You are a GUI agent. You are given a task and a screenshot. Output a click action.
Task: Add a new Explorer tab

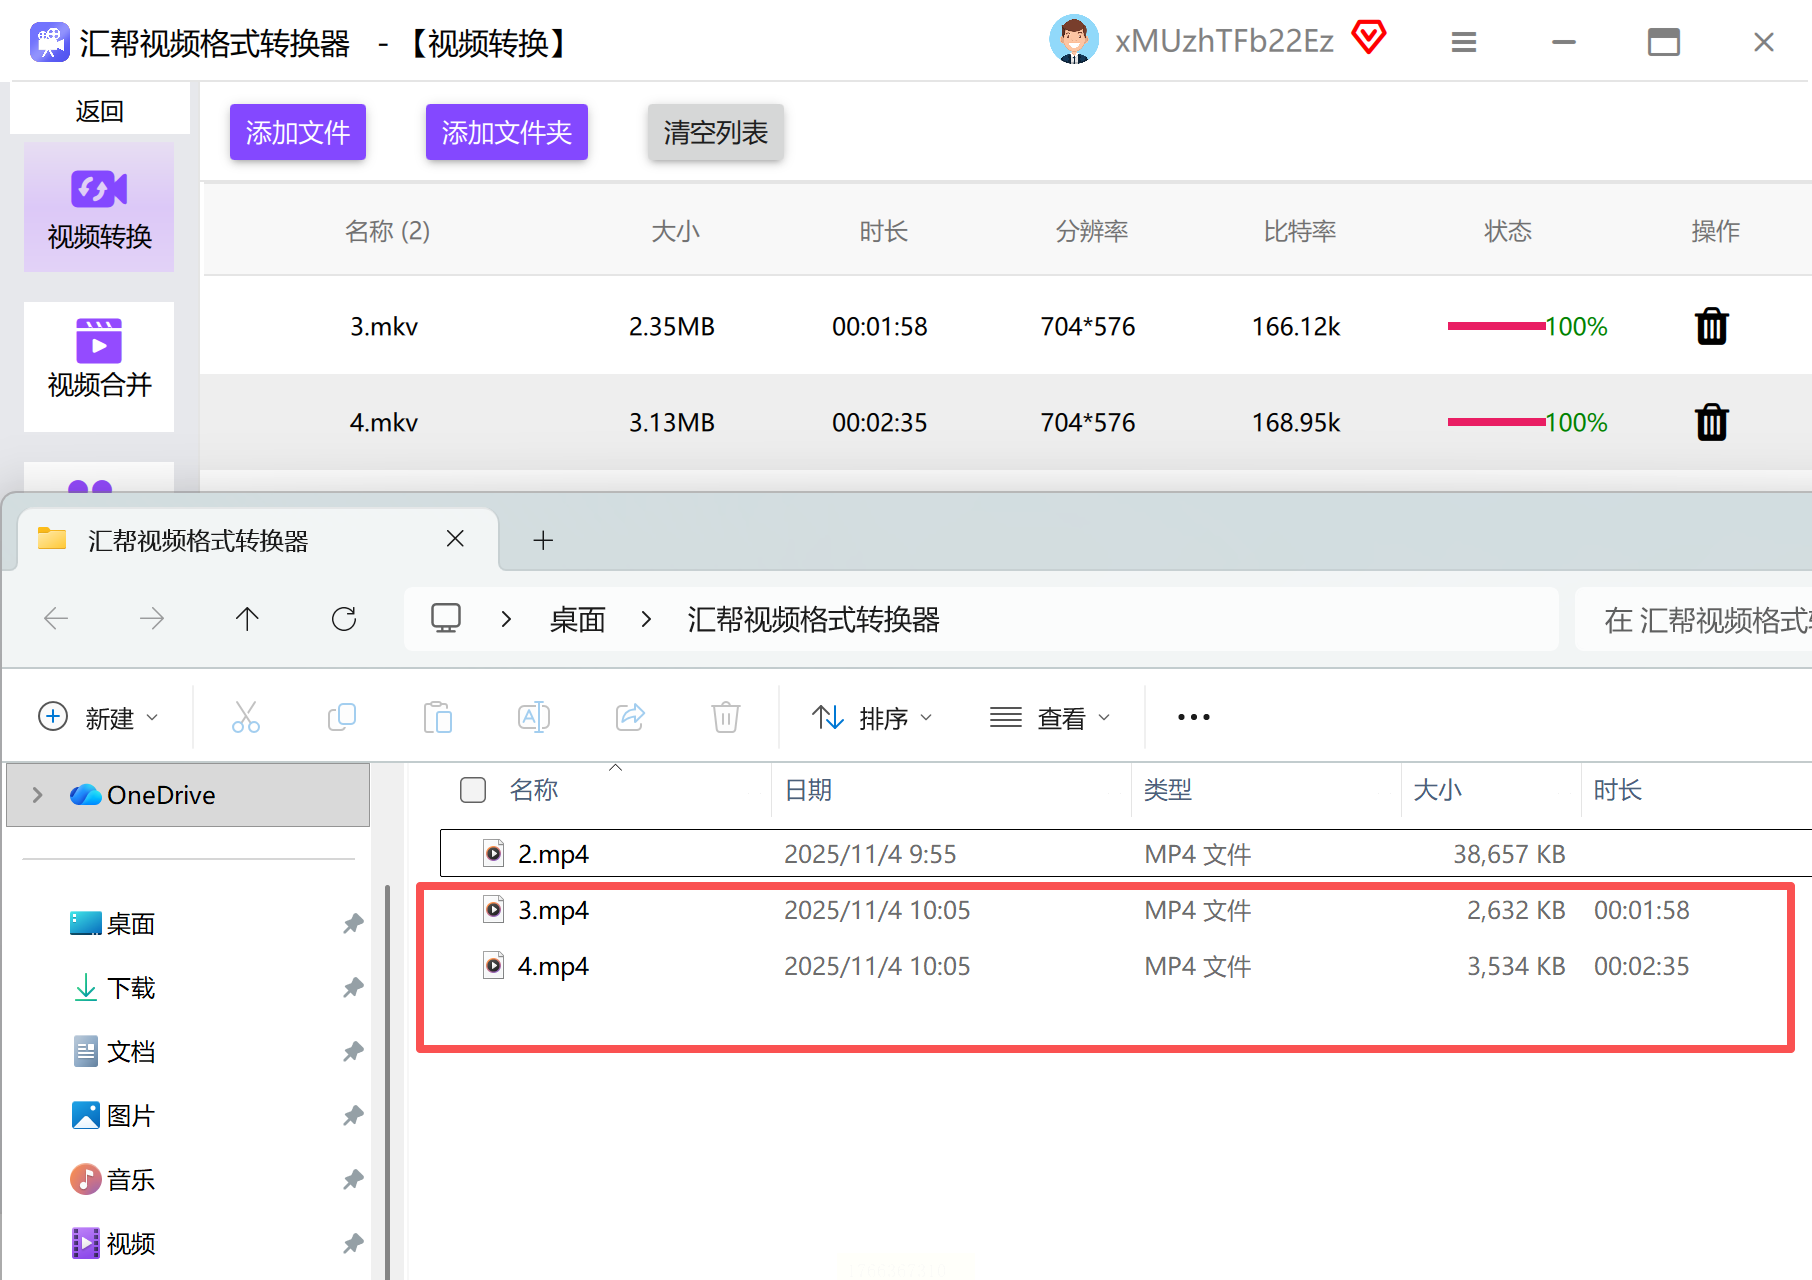tap(543, 540)
